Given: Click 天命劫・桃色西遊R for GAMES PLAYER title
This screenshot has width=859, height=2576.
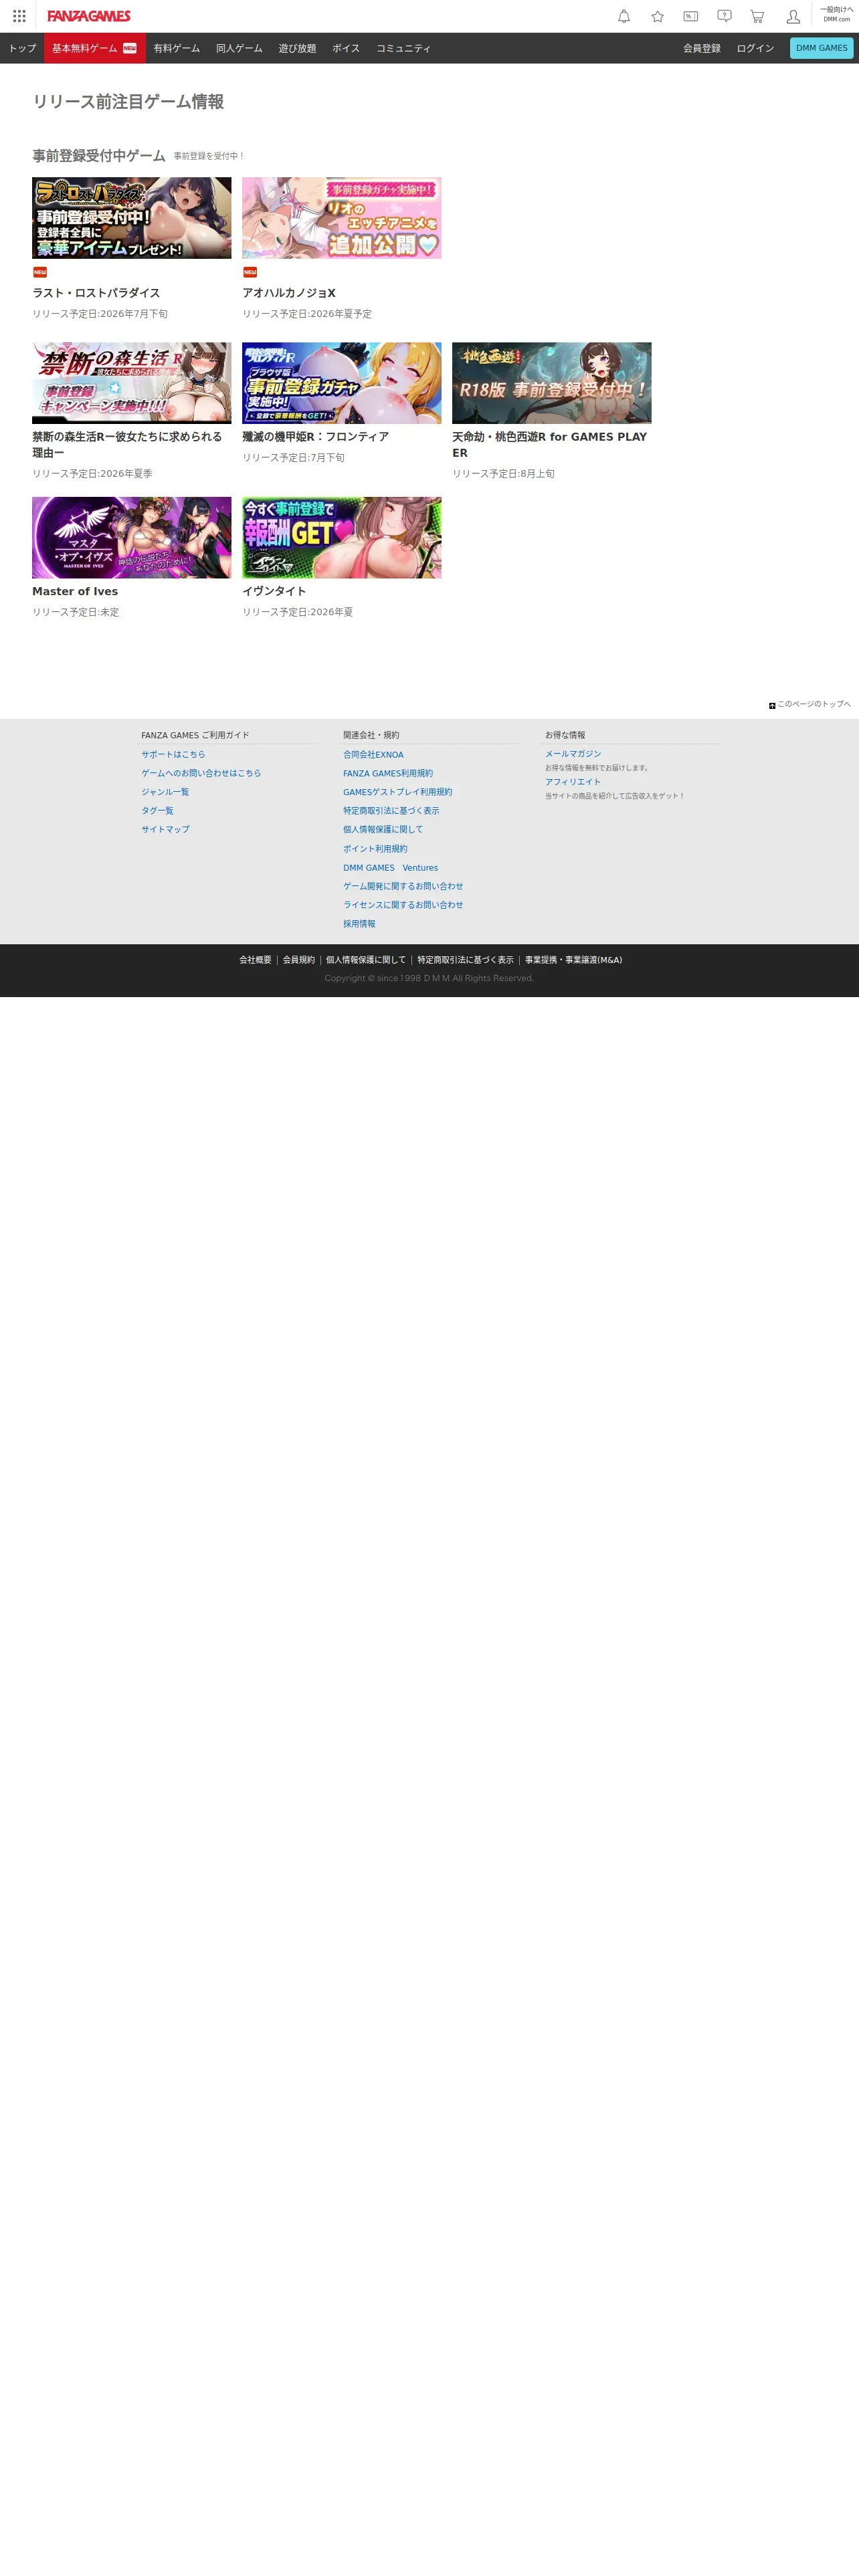Looking at the screenshot, I should click(x=550, y=445).
